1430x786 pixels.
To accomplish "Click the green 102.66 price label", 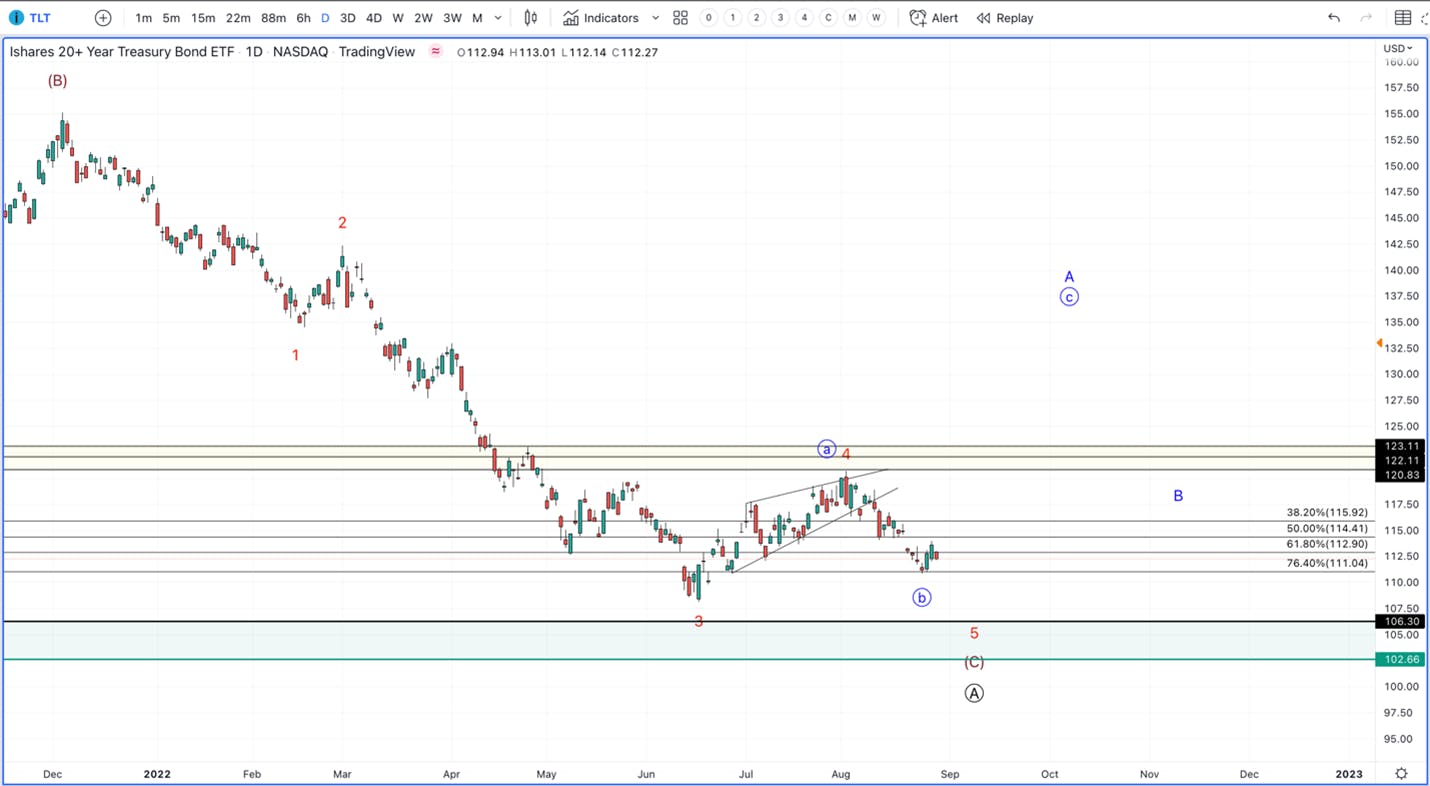I will 1401,660.
